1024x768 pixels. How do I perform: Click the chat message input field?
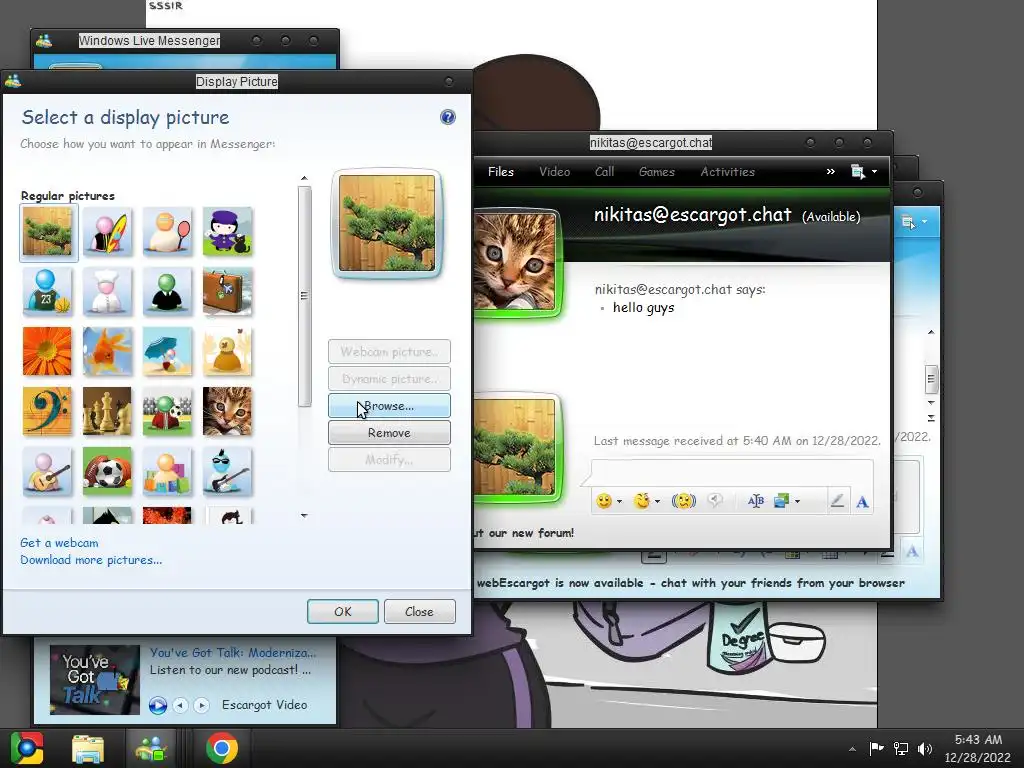point(732,472)
